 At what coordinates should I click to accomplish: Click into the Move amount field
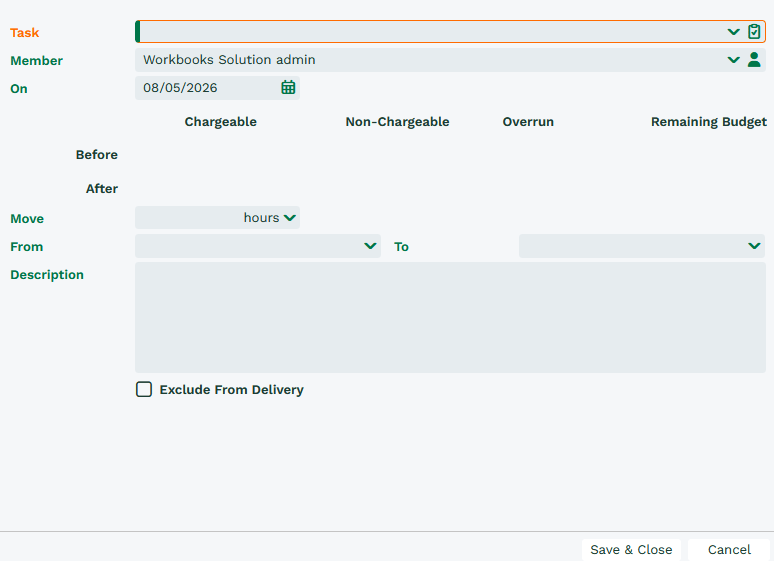pyautogui.click(x=188, y=218)
